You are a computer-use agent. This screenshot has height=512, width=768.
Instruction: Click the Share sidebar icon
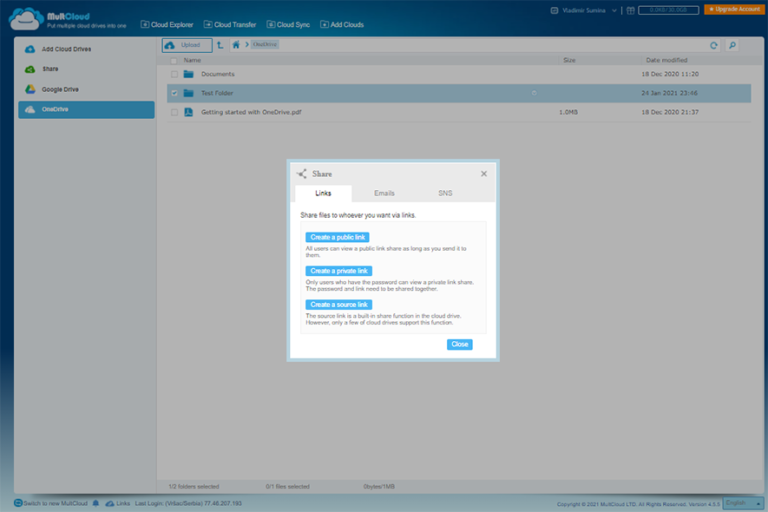[30, 69]
